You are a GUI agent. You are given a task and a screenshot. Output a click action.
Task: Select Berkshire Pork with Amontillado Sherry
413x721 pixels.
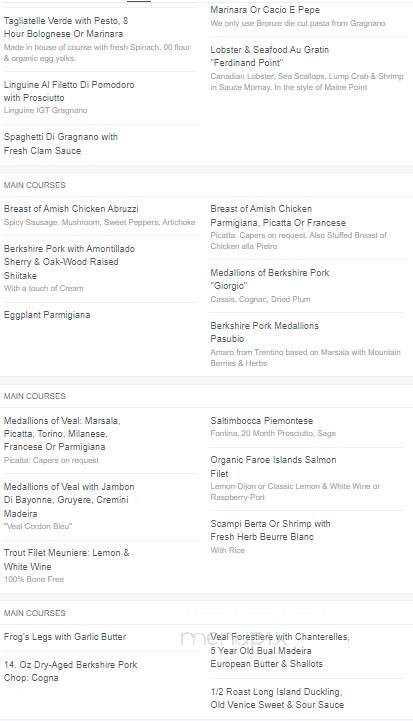tap(69, 262)
